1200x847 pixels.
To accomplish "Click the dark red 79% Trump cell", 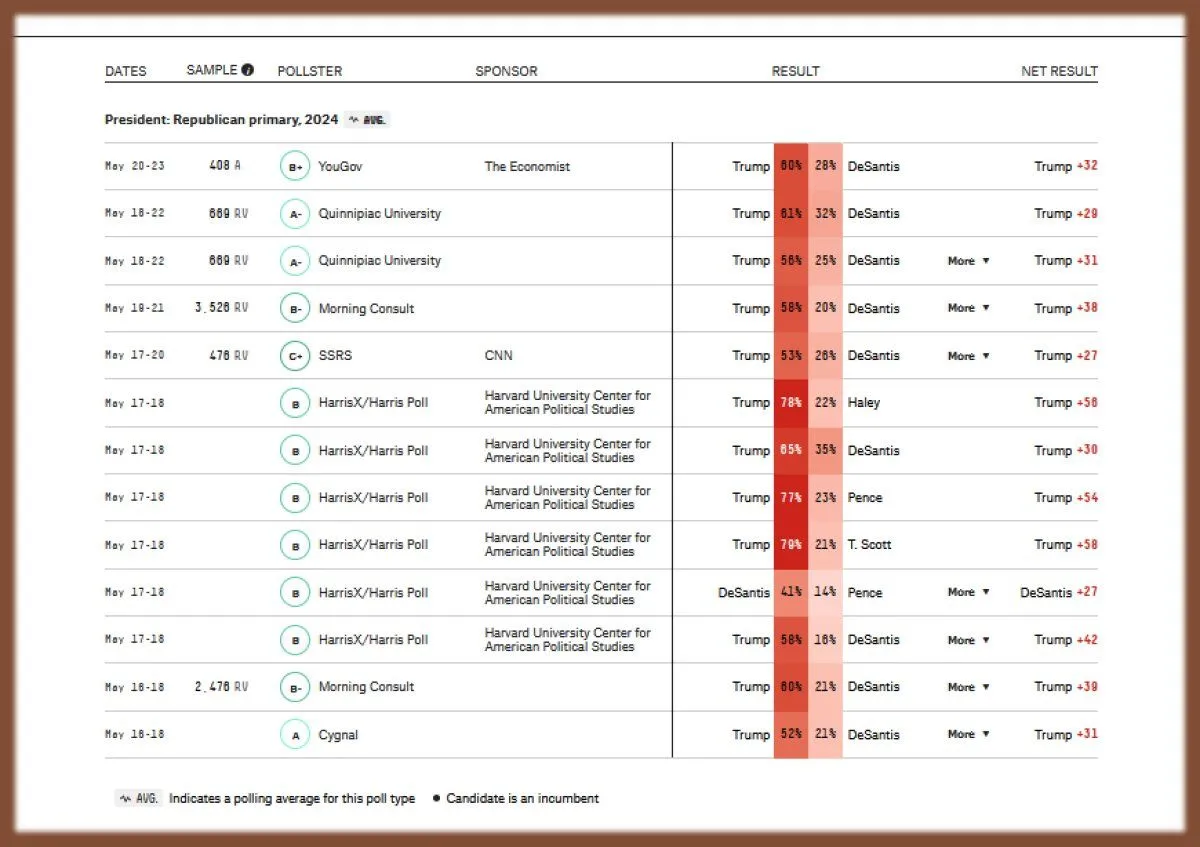I will (x=790, y=545).
